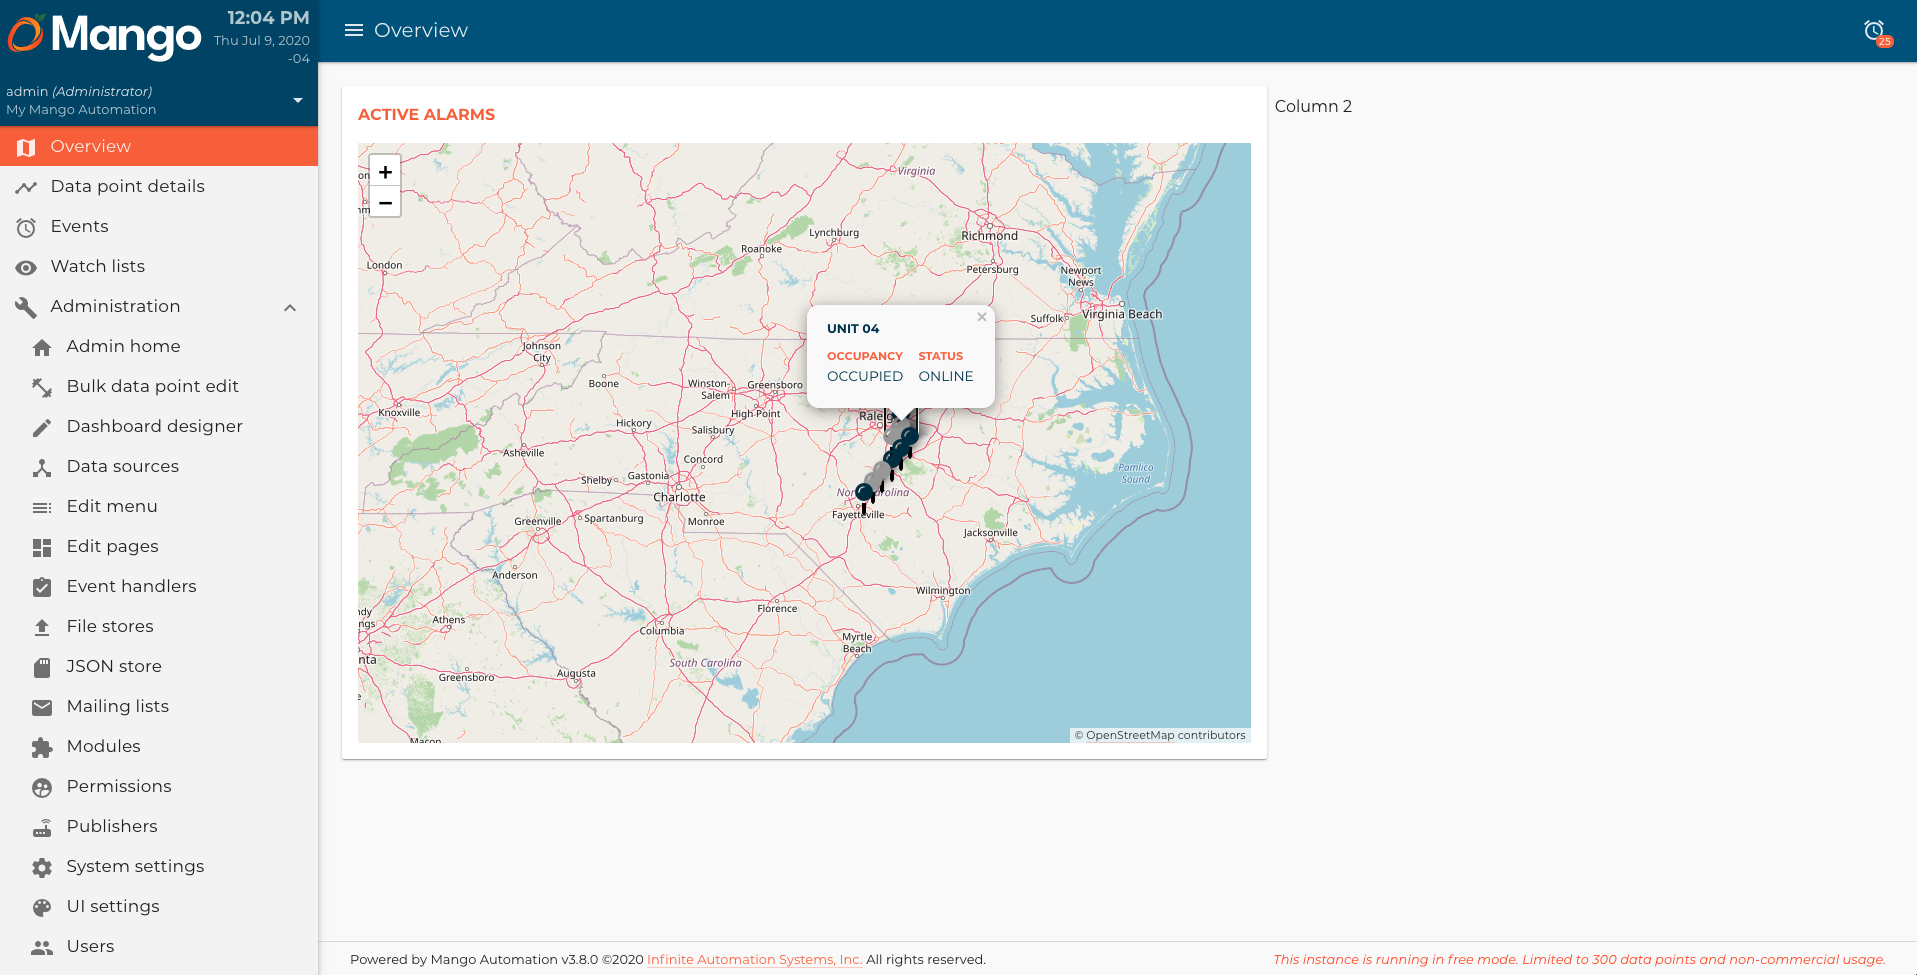Open Infinite Automation Systems, Inc. link

point(754,959)
